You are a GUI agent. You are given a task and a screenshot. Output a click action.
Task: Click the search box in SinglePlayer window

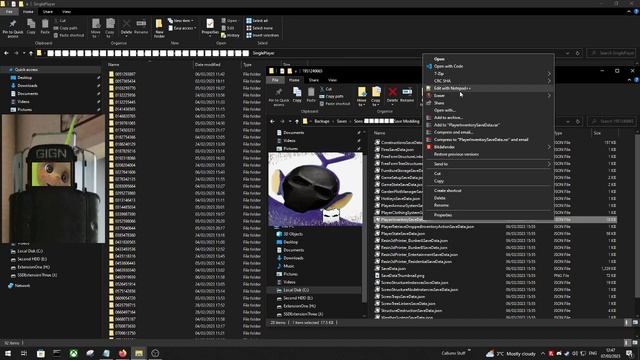pyautogui.click(x=611, y=53)
